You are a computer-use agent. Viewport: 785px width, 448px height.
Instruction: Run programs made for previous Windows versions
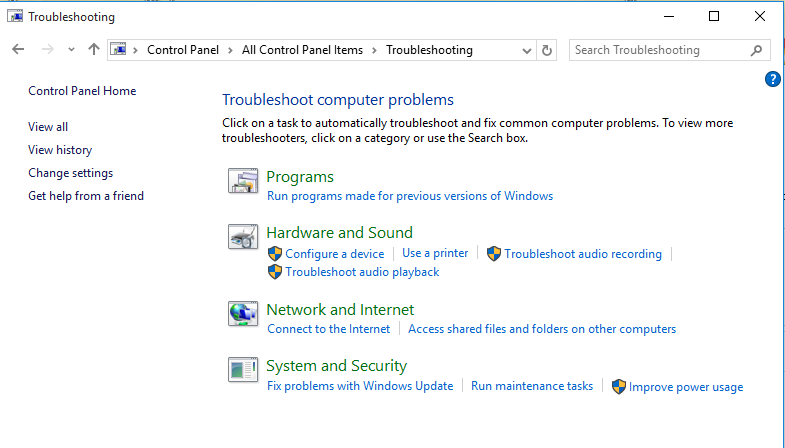click(410, 196)
